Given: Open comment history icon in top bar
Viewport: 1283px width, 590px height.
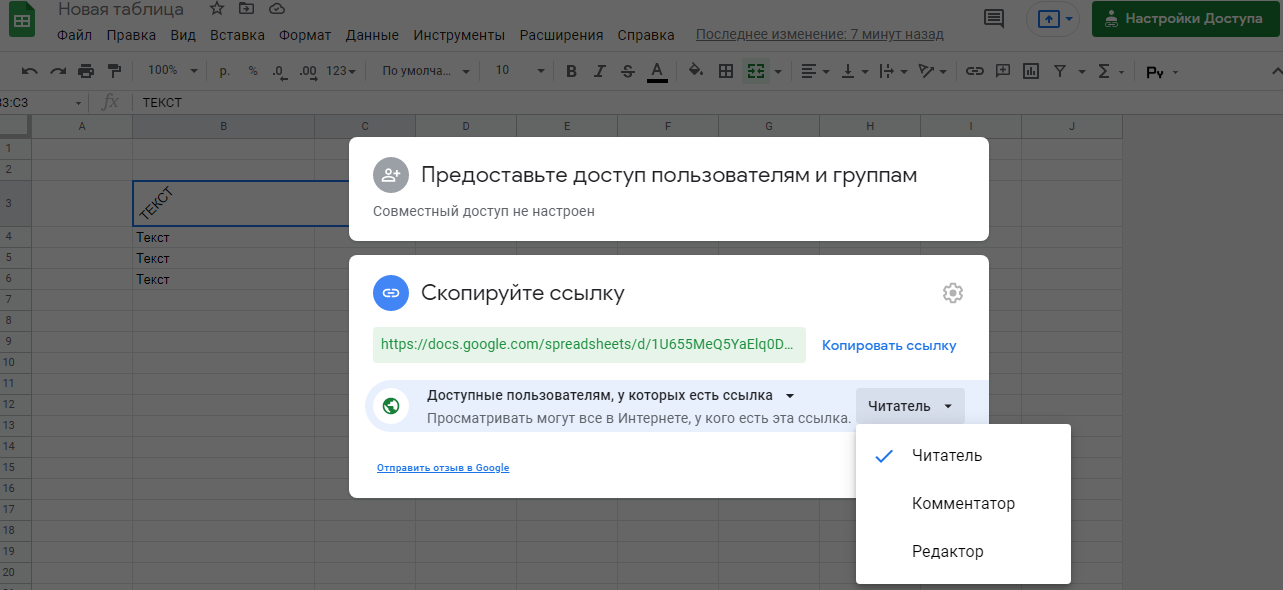Looking at the screenshot, I should coord(994,18).
